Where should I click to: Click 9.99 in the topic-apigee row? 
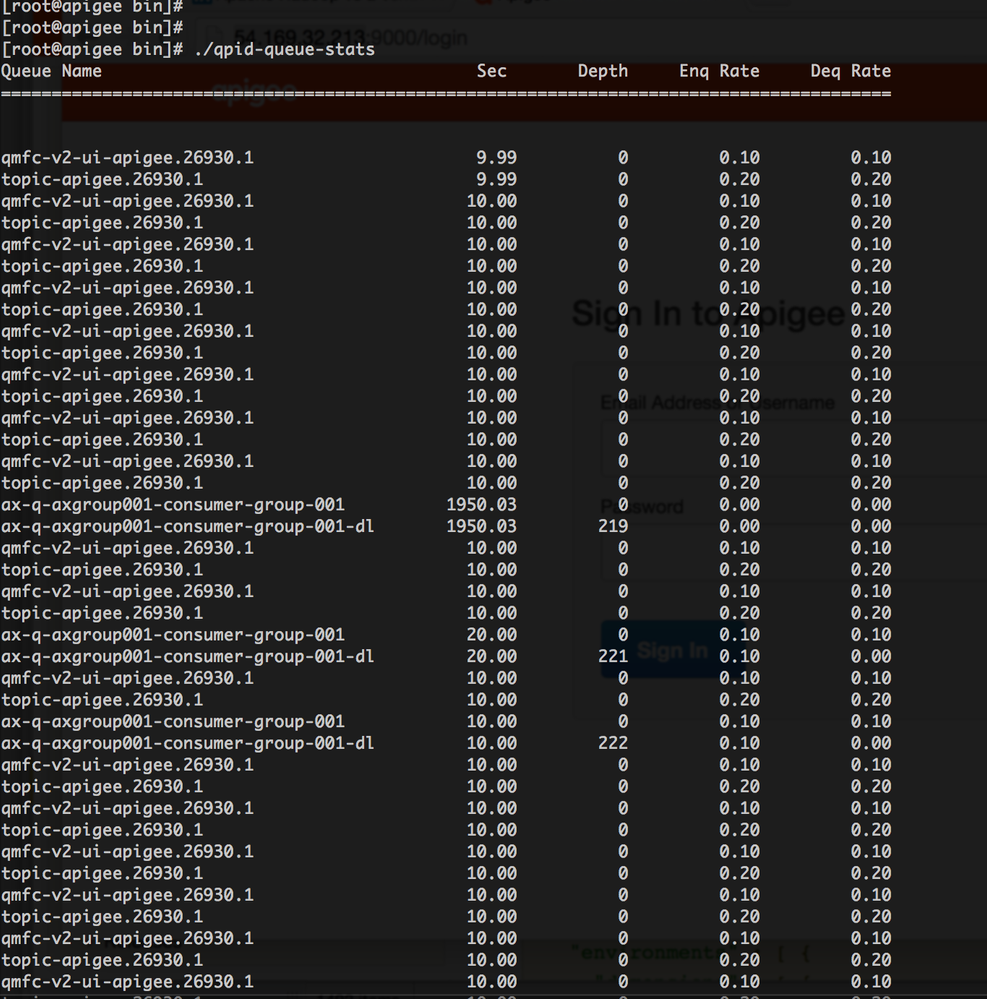496,179
